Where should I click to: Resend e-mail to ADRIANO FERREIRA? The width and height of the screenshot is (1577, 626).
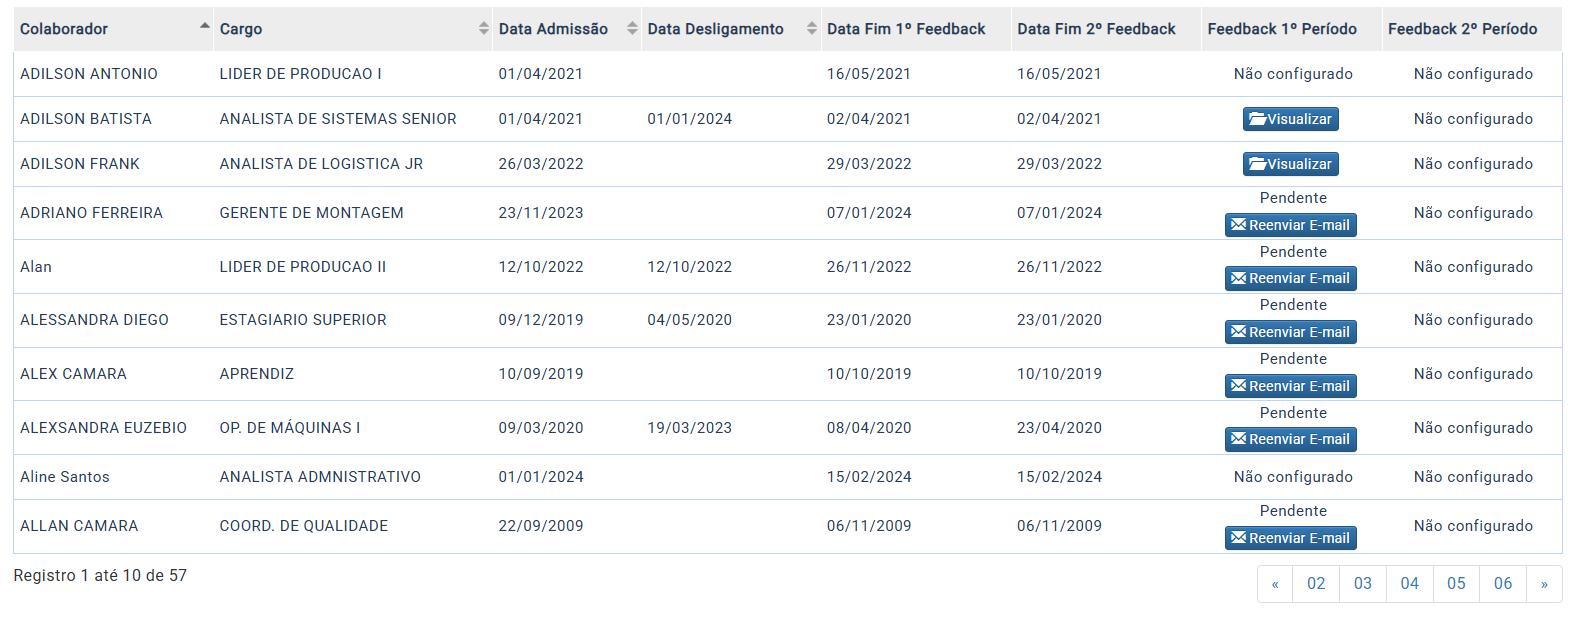click(x=1290, y=225)
